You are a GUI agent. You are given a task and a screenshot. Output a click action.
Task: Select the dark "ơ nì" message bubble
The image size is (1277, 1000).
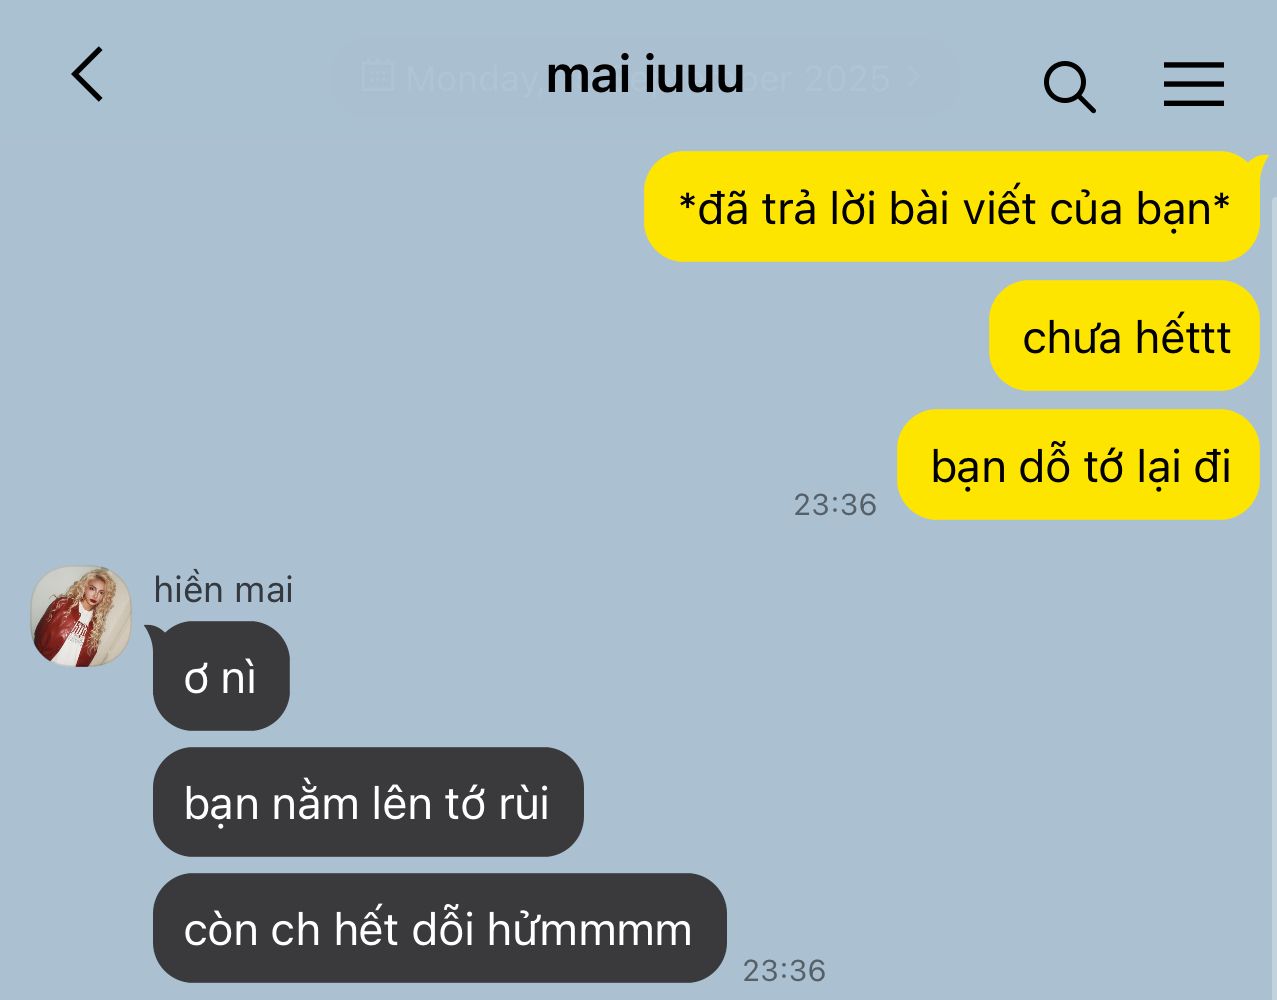221,676
